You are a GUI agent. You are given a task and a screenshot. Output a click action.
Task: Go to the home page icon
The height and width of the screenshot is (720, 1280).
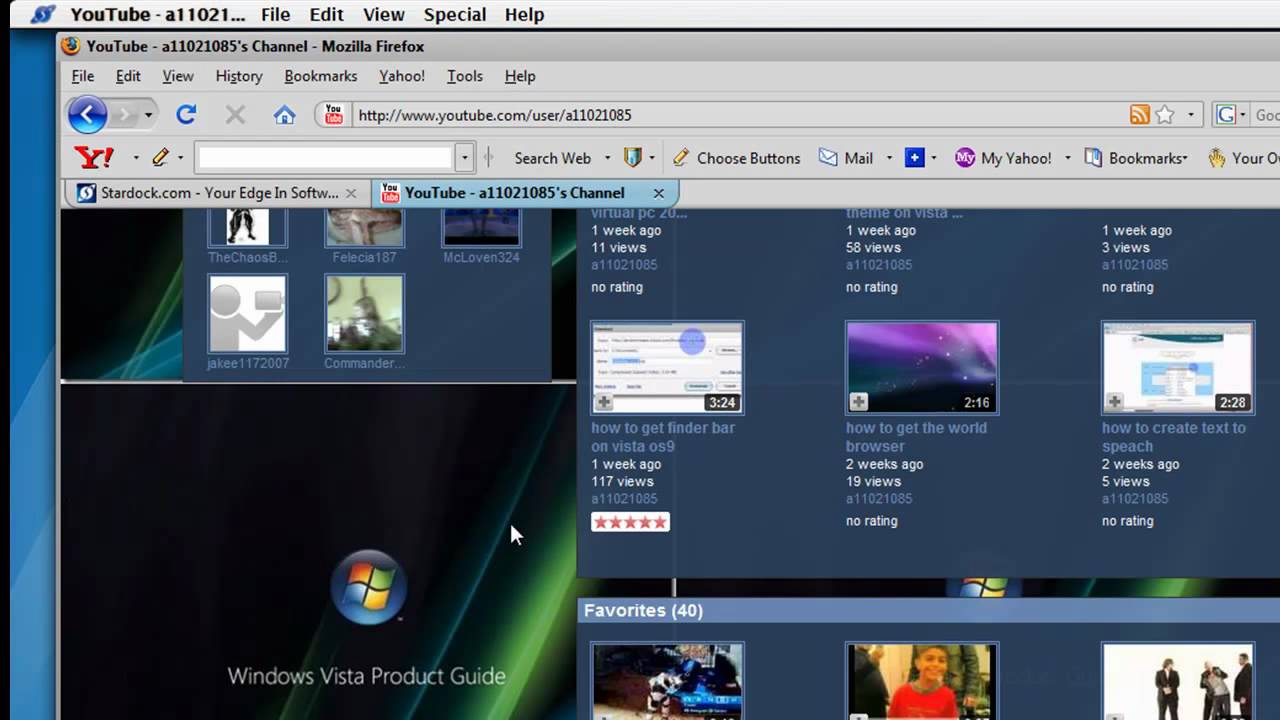point(284,115)
